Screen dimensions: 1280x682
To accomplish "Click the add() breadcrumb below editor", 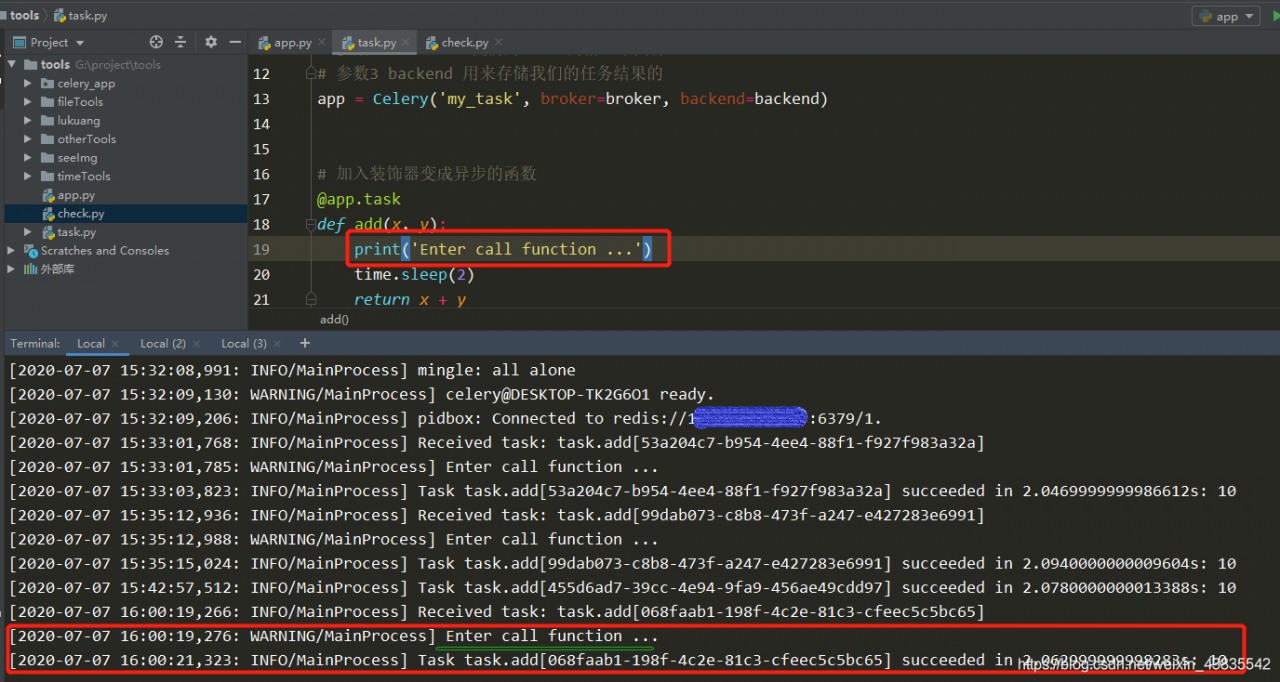I will pos(334,320).
